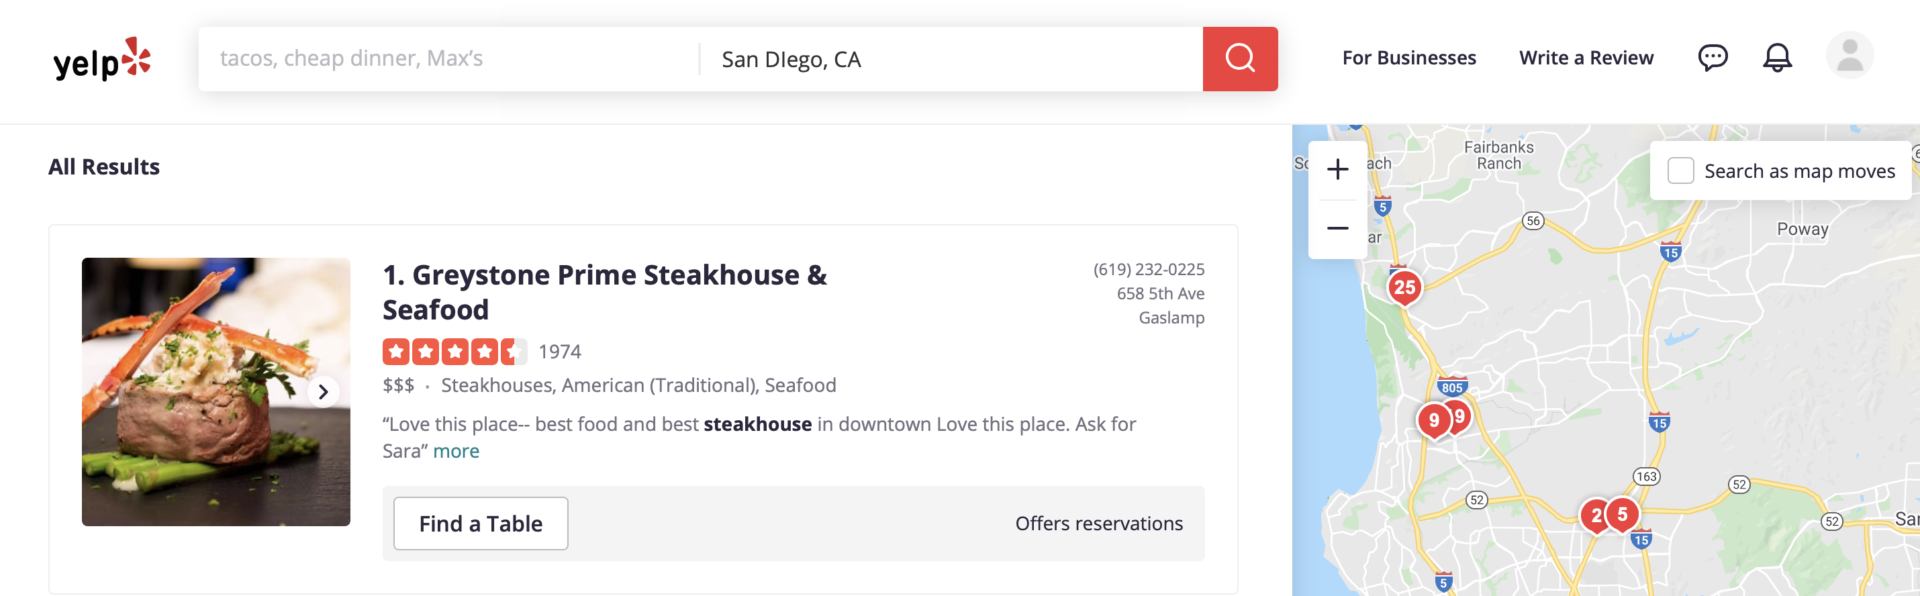Click the red search magnifier button
The height and width of the screenshot is (596, 1920).
click(x=1240, y=59)
